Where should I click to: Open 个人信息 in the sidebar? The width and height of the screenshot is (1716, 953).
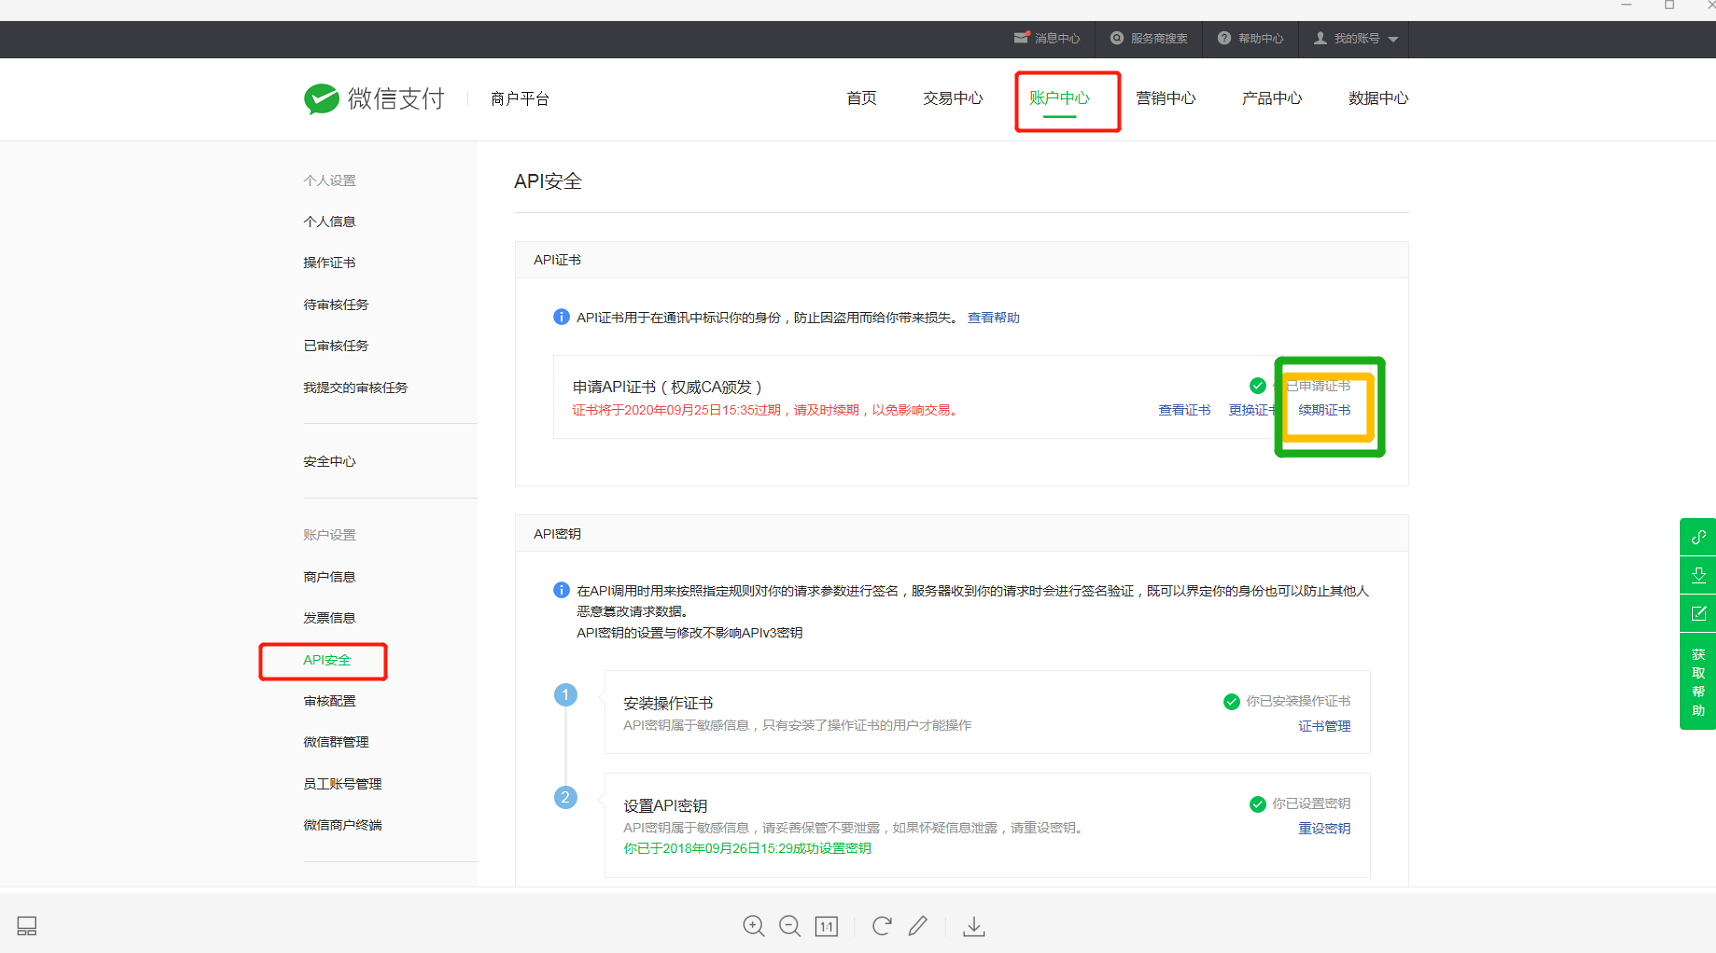[329, 222]
